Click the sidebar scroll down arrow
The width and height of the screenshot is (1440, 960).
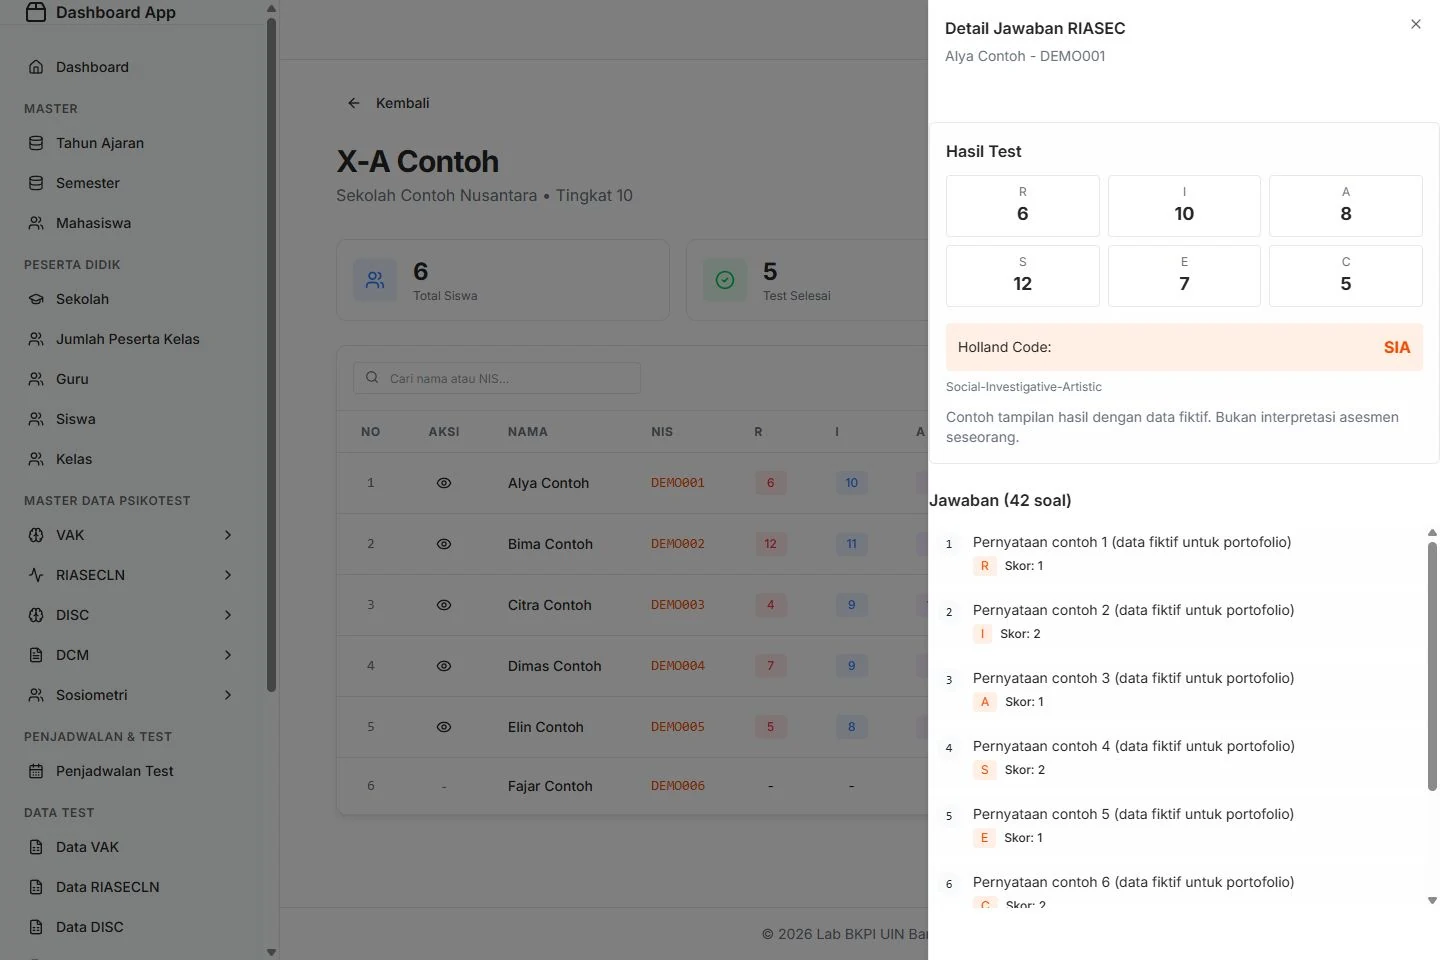coord(272,952)
